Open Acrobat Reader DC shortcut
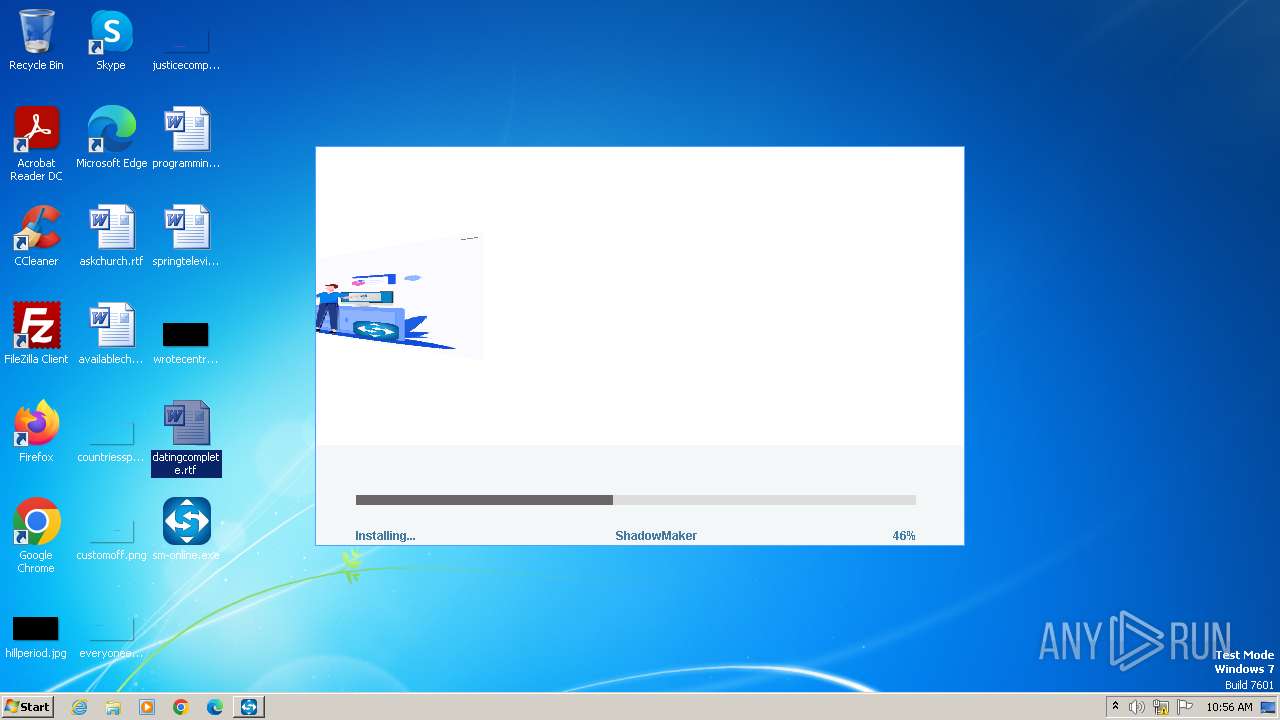 coord(36,143)
